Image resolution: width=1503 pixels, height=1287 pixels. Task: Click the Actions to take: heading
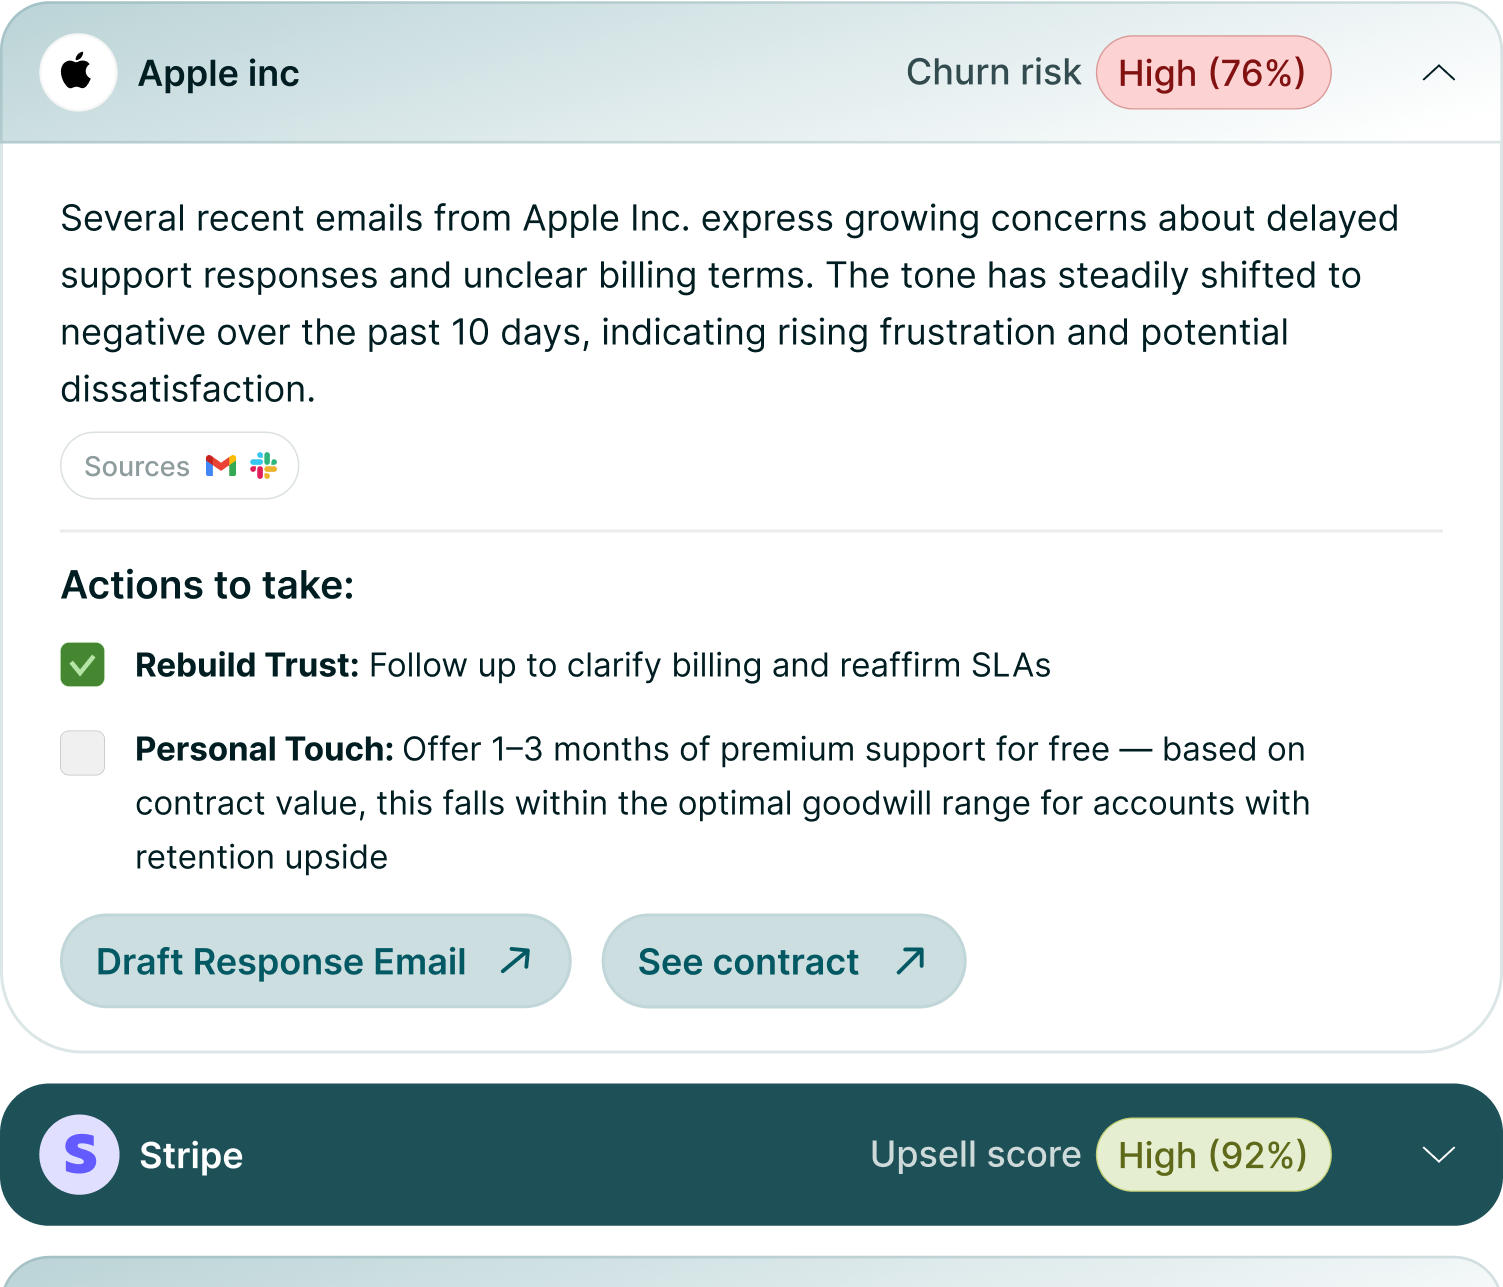click(208, 585)
